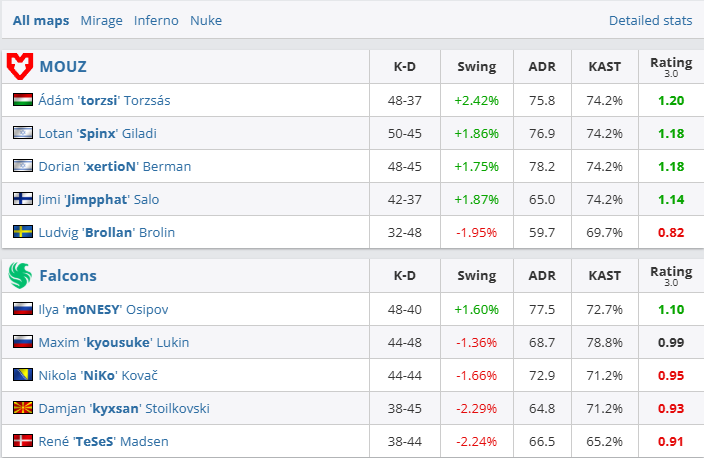Click the Russian flag beside m0NESY
The width and height of the screenshot is (704, 458).
pyautogui.click(x=23, y=309)
